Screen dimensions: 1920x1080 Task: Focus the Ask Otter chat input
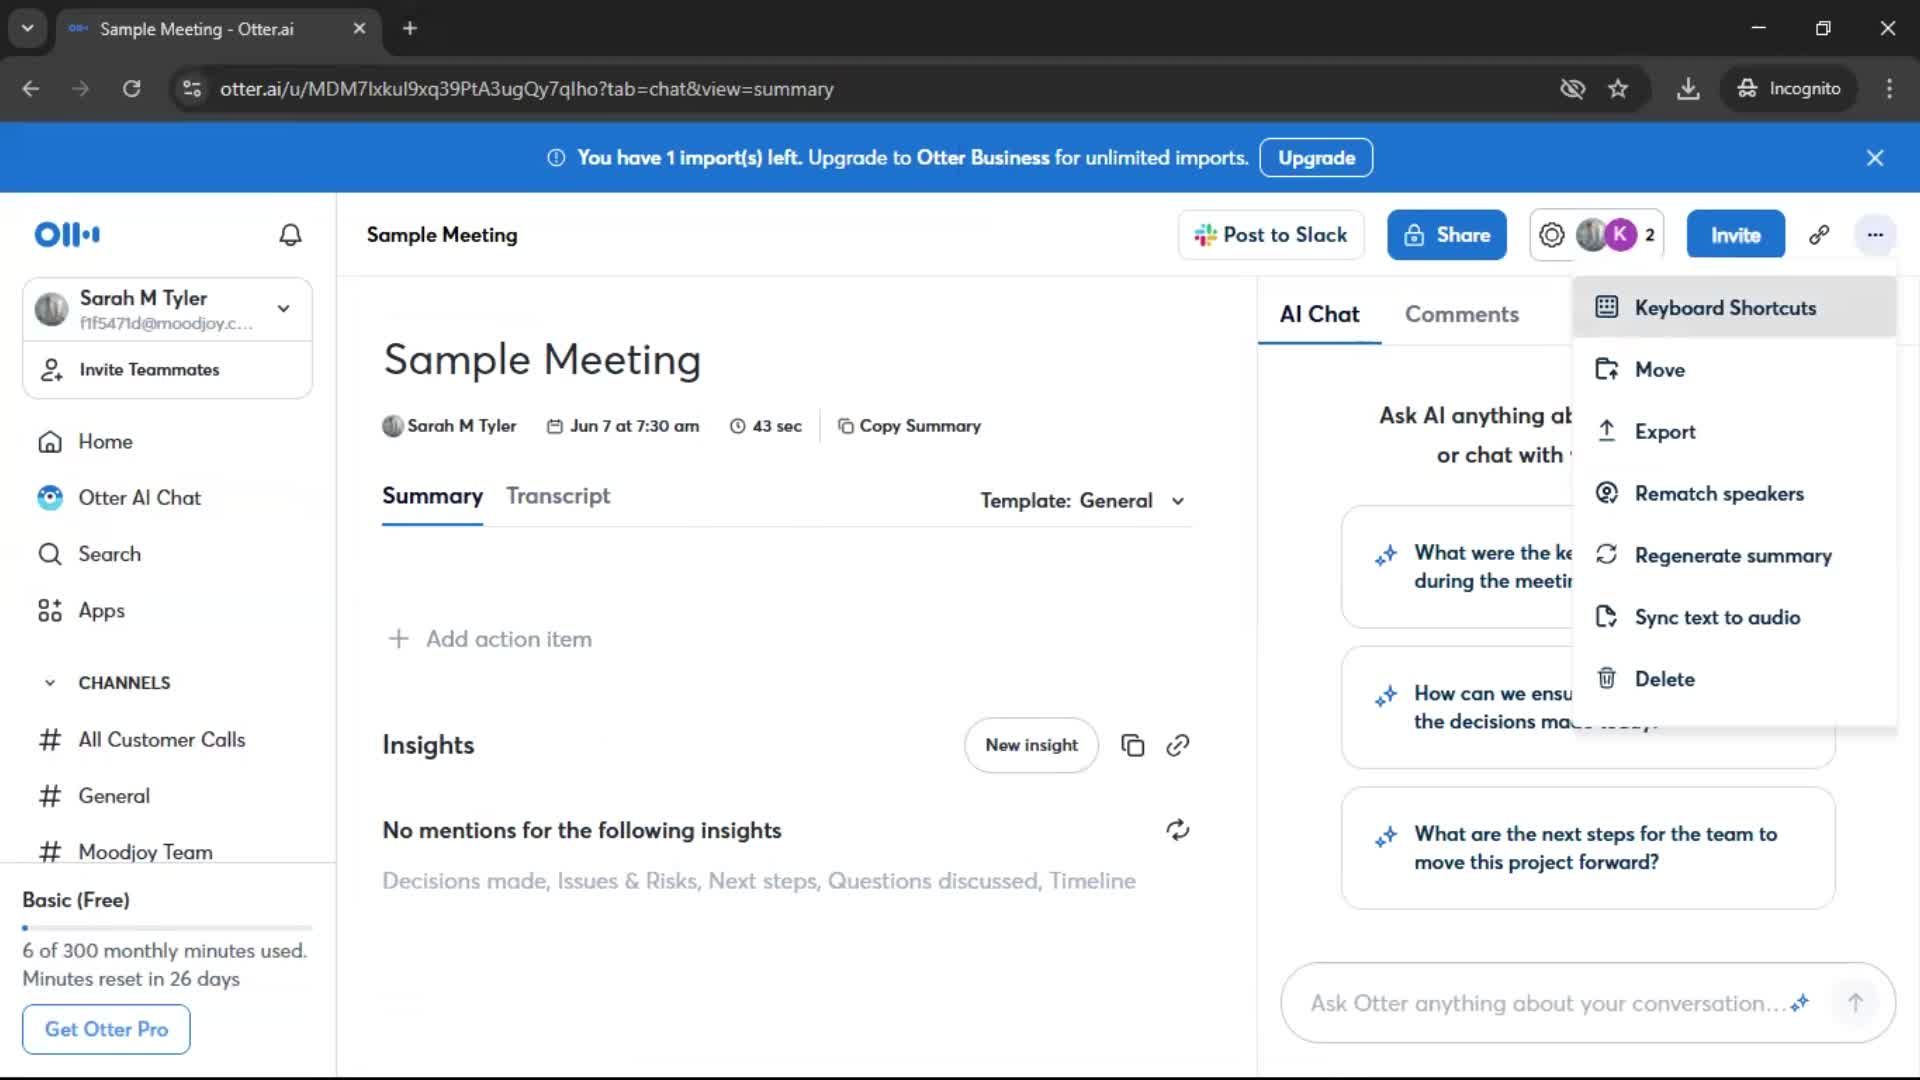tap(1545, 1003)
